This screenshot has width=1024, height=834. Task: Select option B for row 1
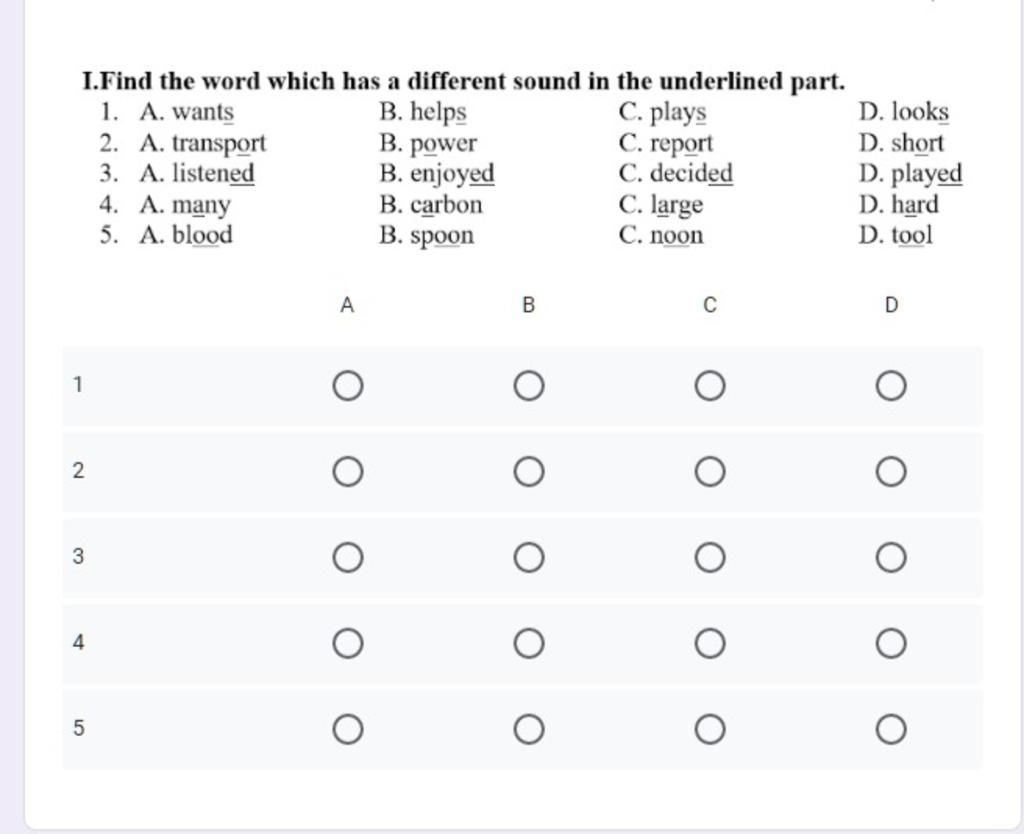[528, 385]
